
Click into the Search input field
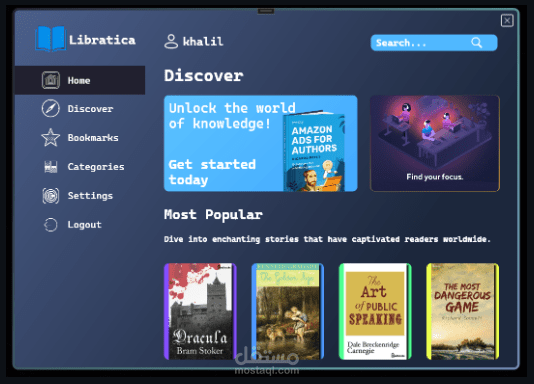[x=434, y=43]
